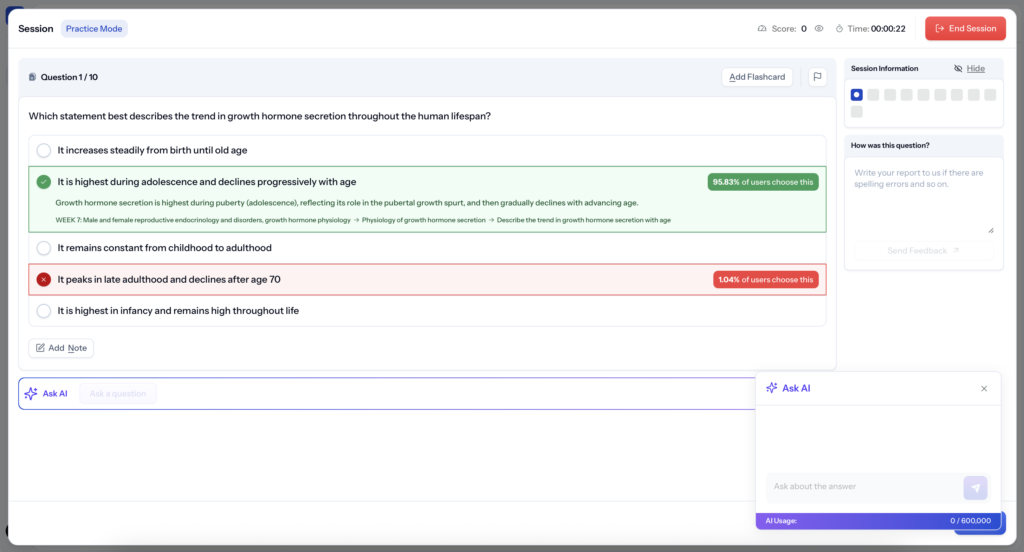
Task: Close the Ask AI popup panel
Action: (984, 389)
